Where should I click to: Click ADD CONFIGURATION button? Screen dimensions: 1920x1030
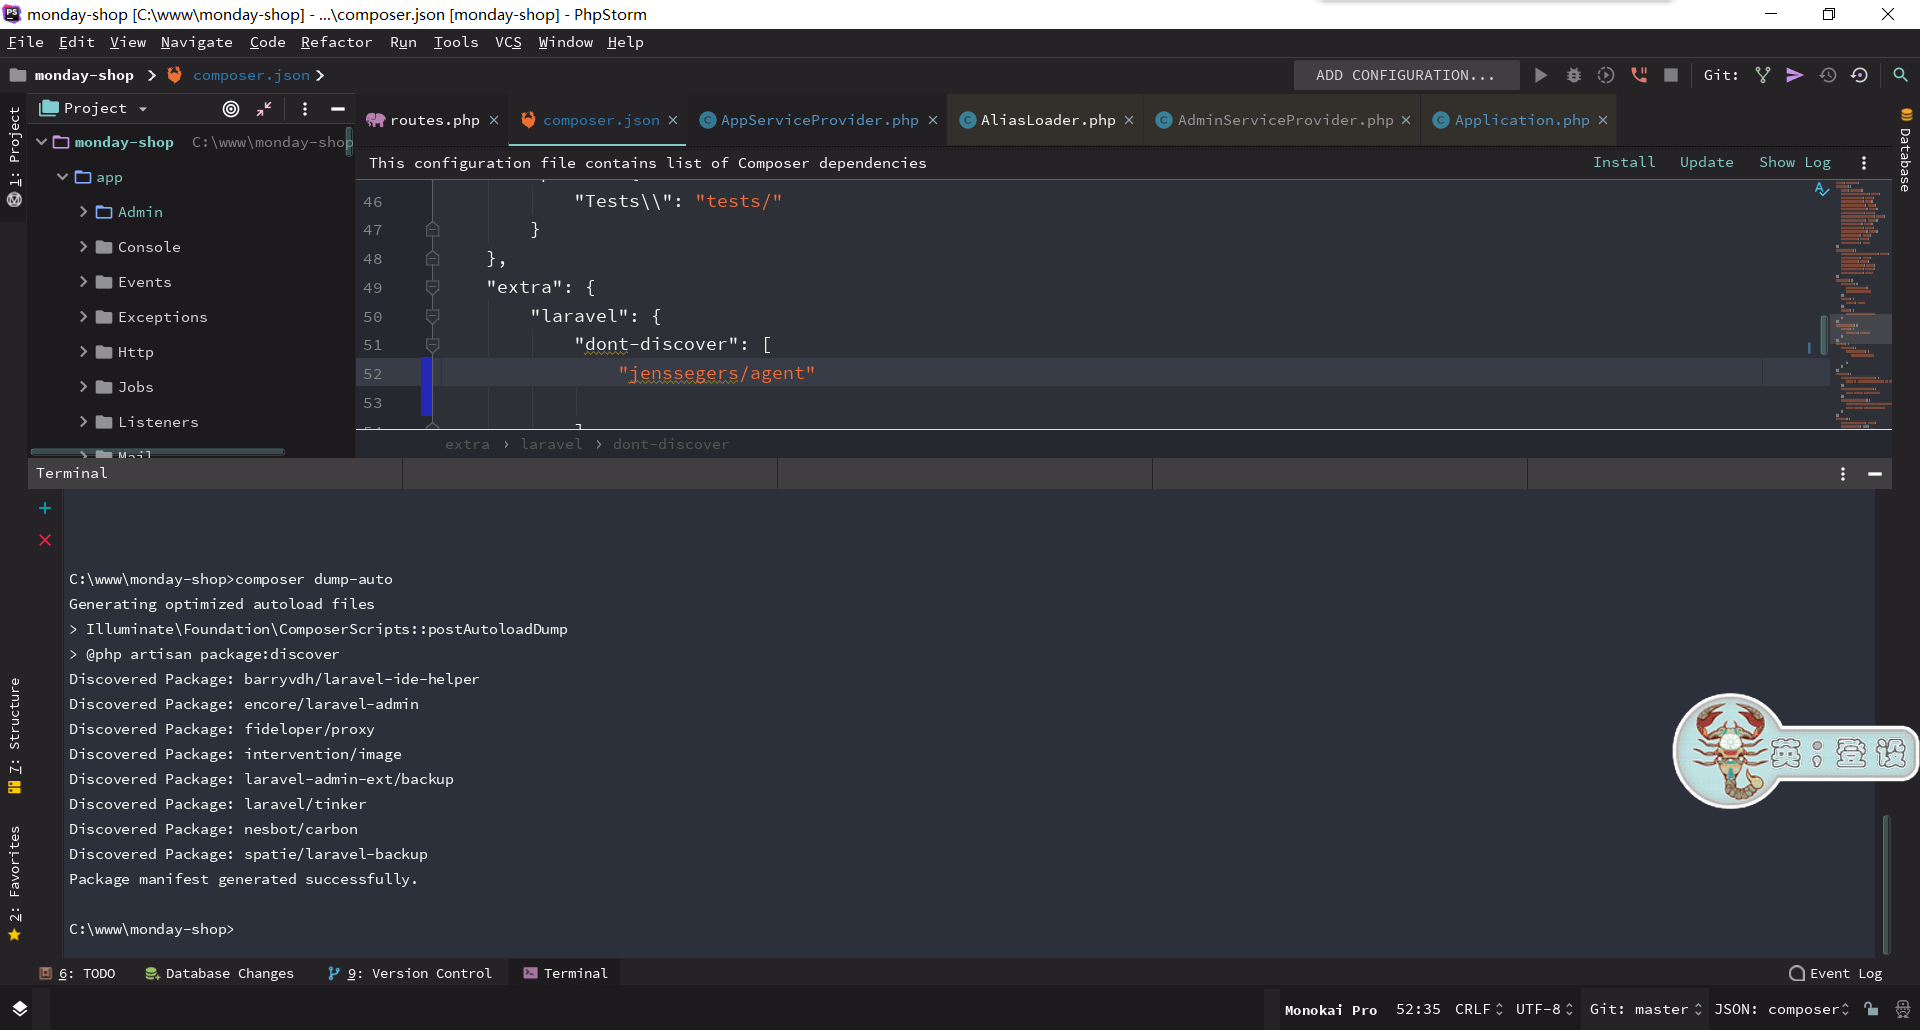tap(1405, 75)
